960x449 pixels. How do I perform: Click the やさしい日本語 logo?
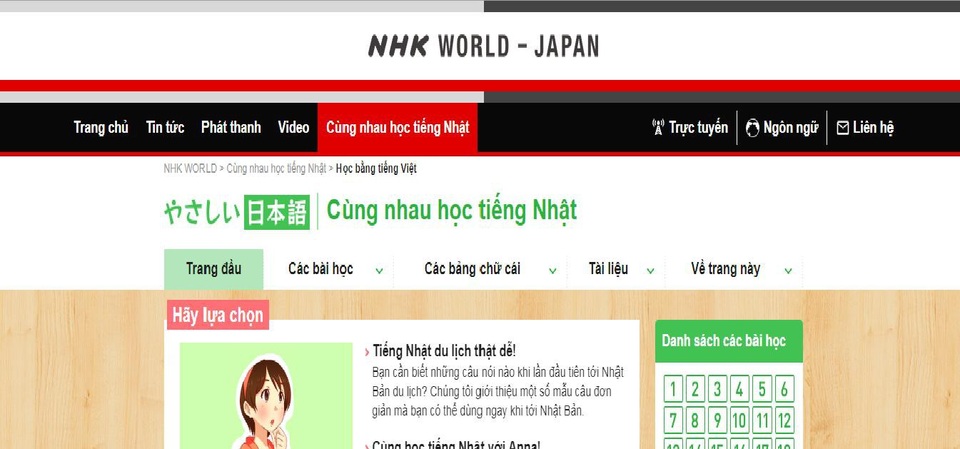click(237, 212)
